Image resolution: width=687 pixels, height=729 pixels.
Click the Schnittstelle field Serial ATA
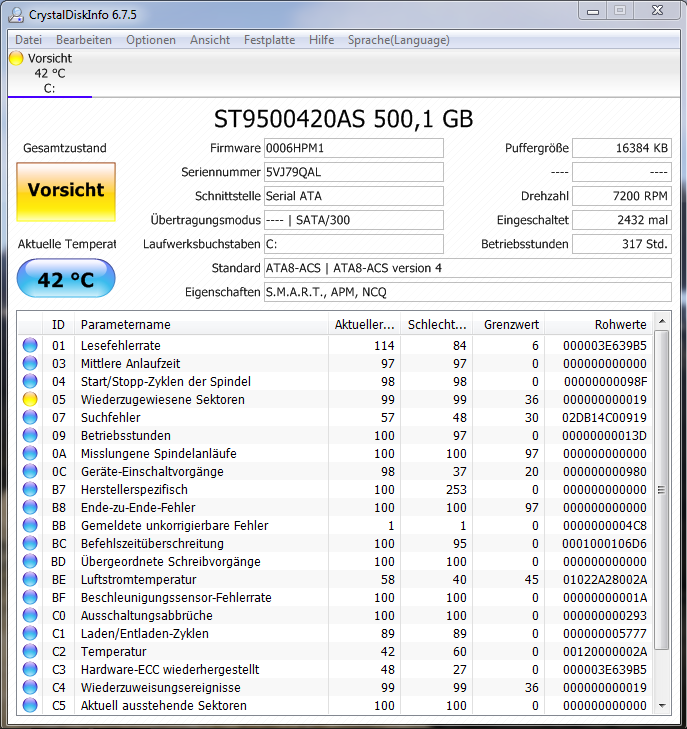pyautogui.click(x=354, y=196)
